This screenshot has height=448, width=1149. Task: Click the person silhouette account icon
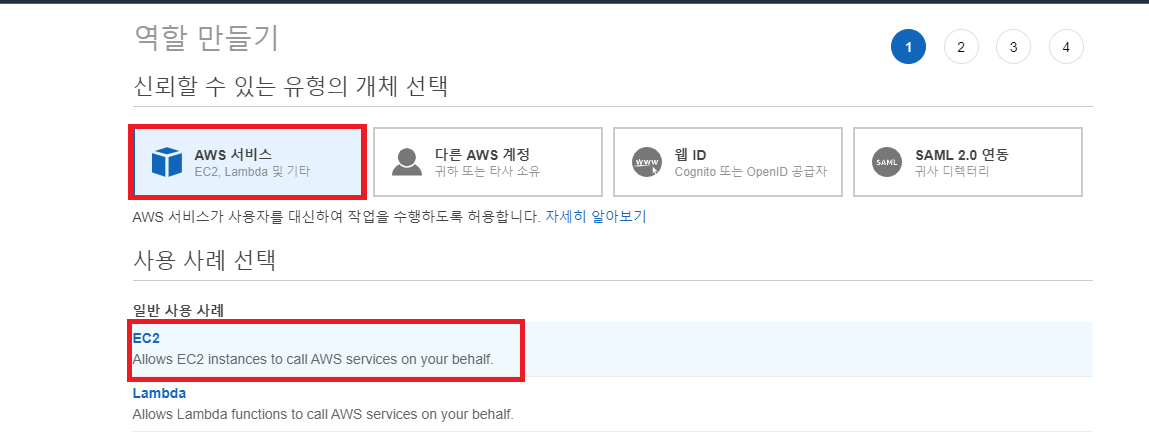pos(407,162)
